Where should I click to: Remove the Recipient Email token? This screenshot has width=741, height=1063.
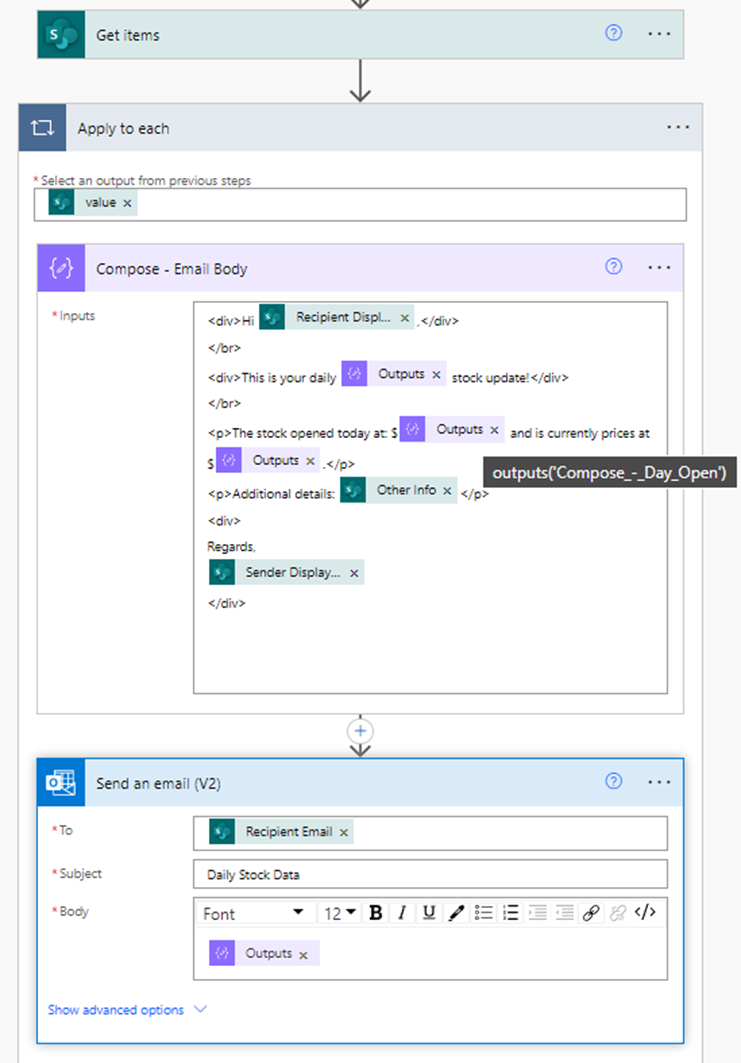click(344, 832)
